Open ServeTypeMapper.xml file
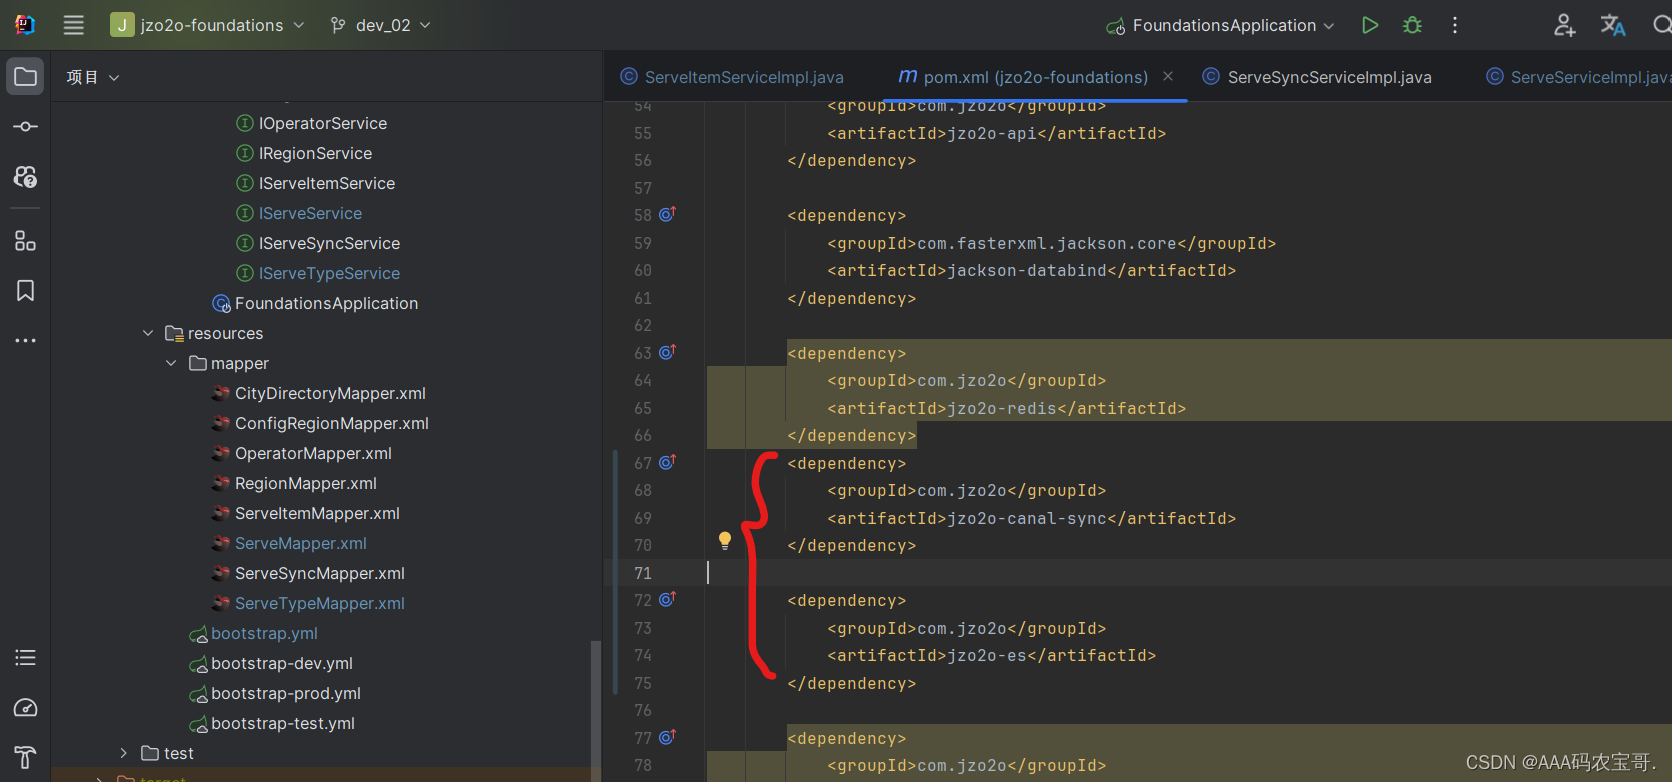The height and width of the screenshot is (782, 1672). 319,603
